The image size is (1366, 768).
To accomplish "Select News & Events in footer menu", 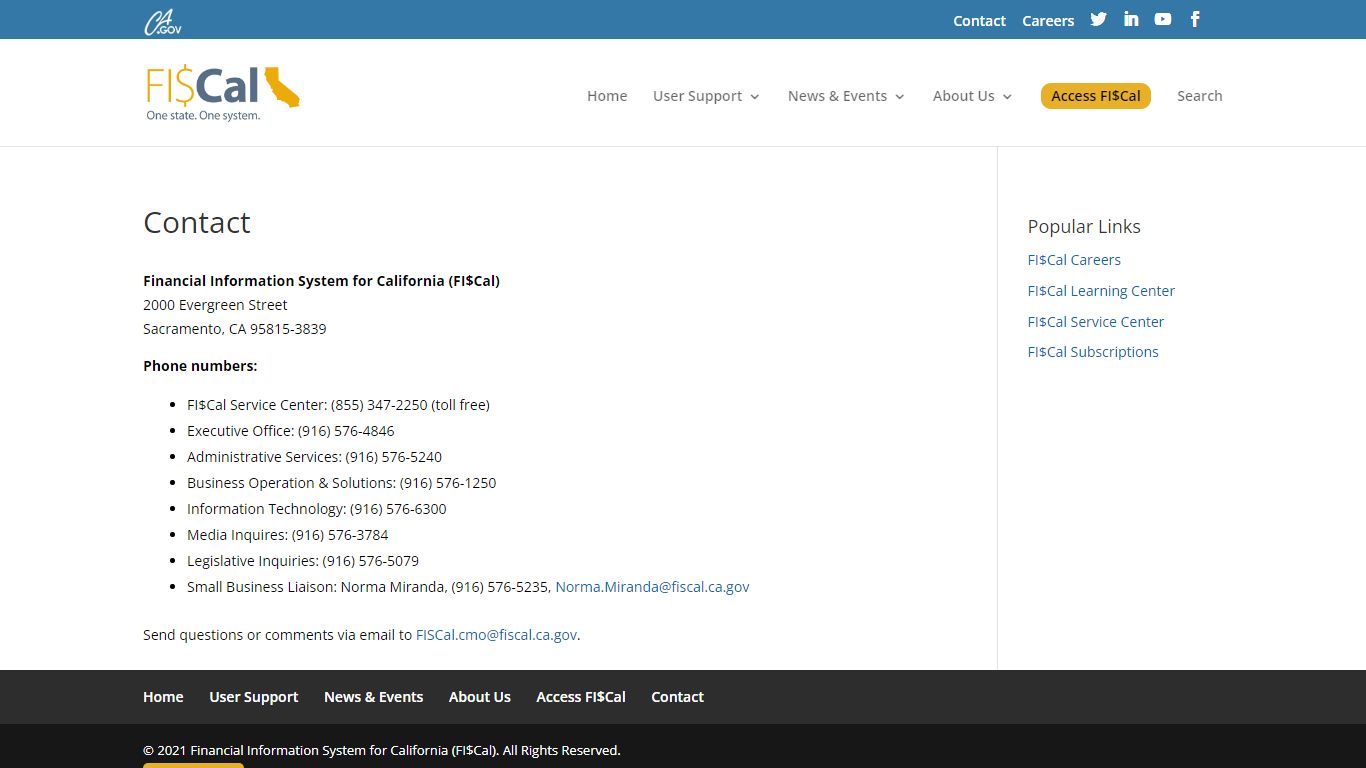I will tap(373, 697).
